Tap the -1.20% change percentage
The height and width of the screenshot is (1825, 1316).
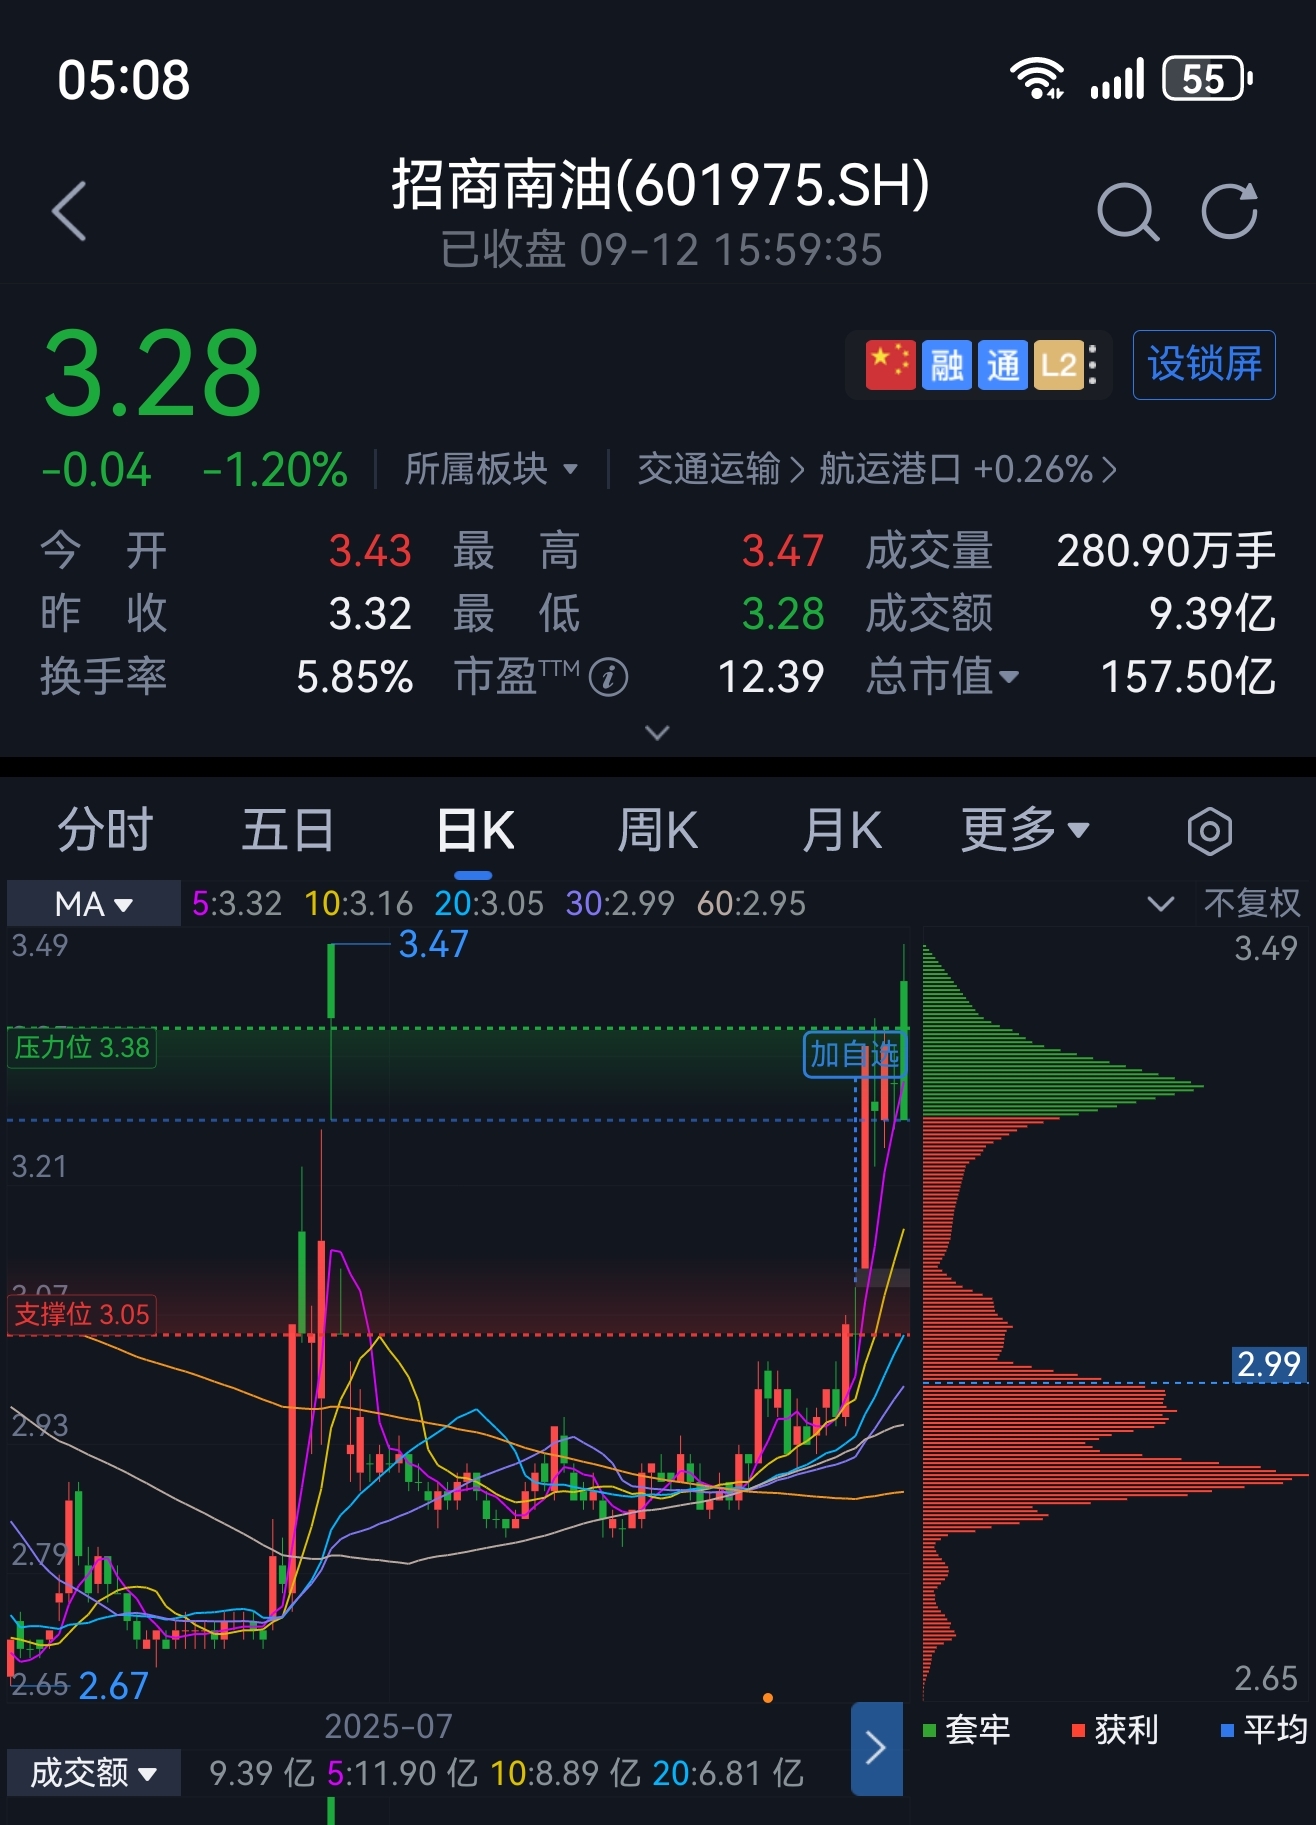pos(275,470)
